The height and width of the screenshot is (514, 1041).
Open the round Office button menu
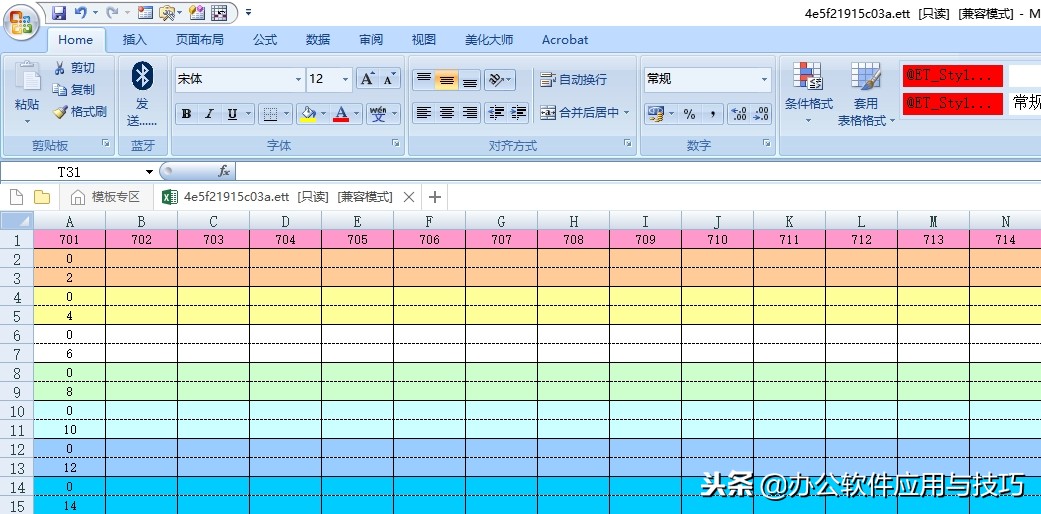21,22
